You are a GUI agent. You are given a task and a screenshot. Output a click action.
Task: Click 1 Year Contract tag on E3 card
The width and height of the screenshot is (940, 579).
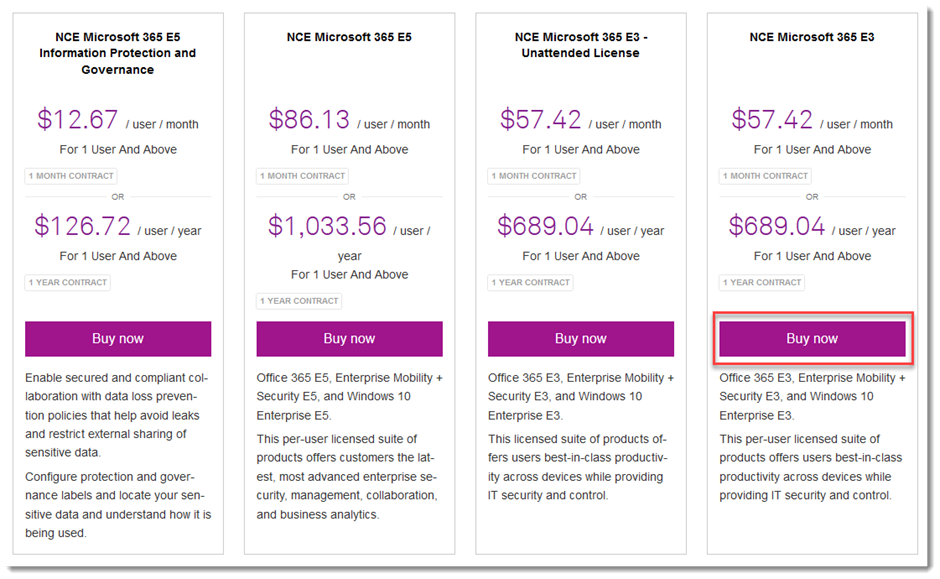click(x=762, y=283)
